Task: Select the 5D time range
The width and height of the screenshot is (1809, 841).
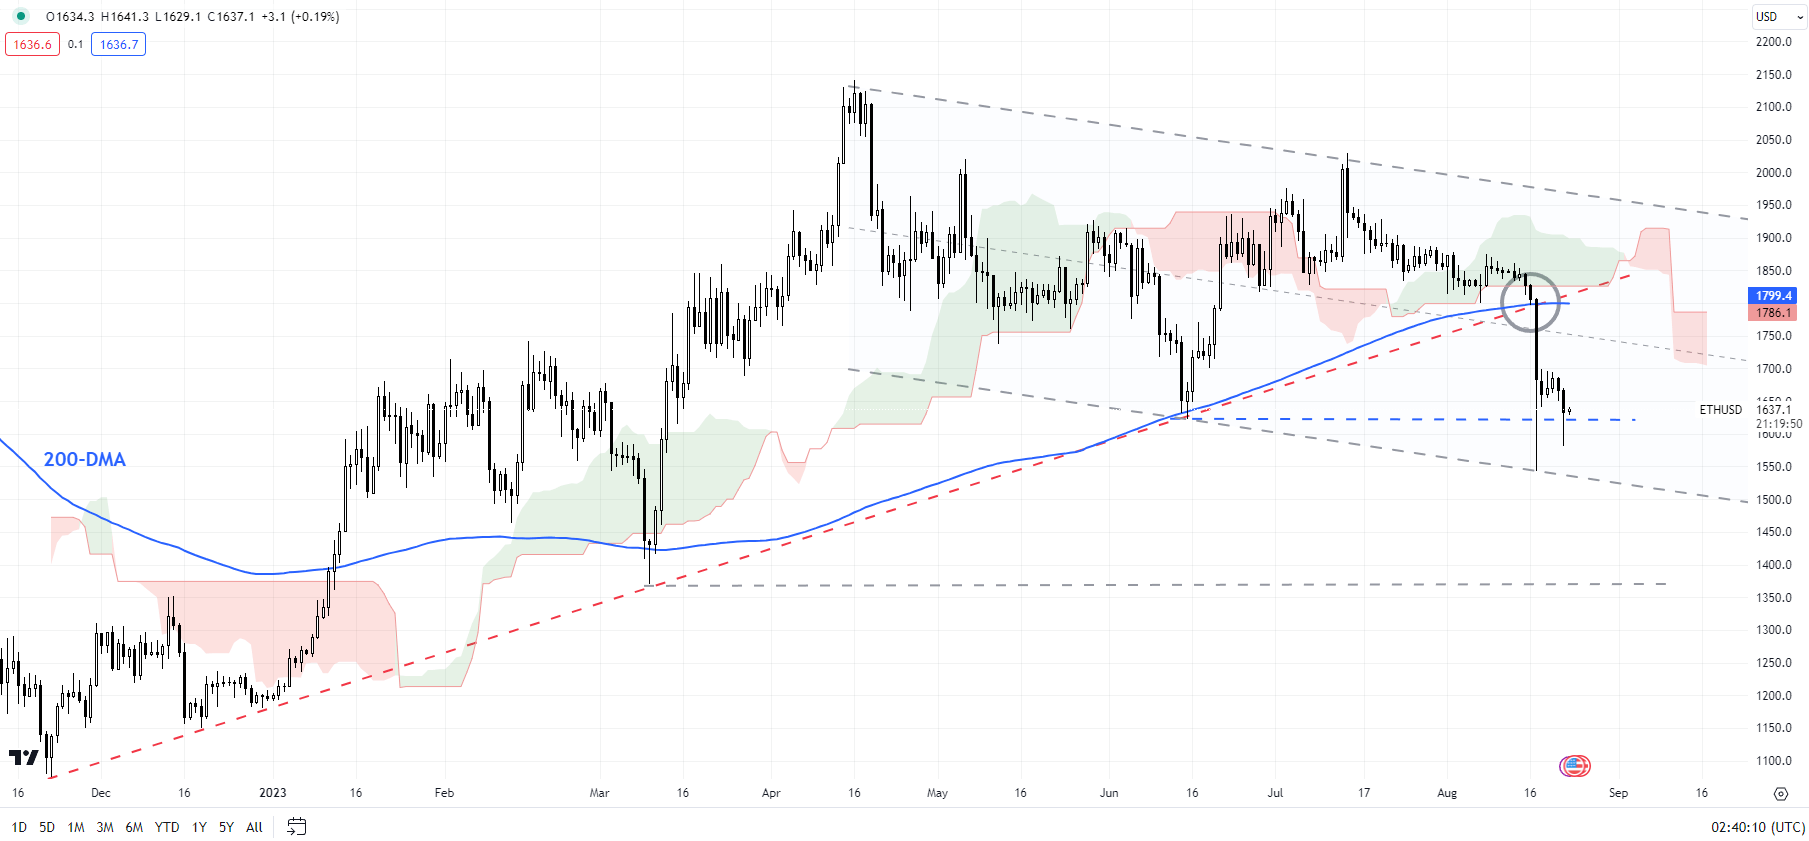Action: coord(47,827)
